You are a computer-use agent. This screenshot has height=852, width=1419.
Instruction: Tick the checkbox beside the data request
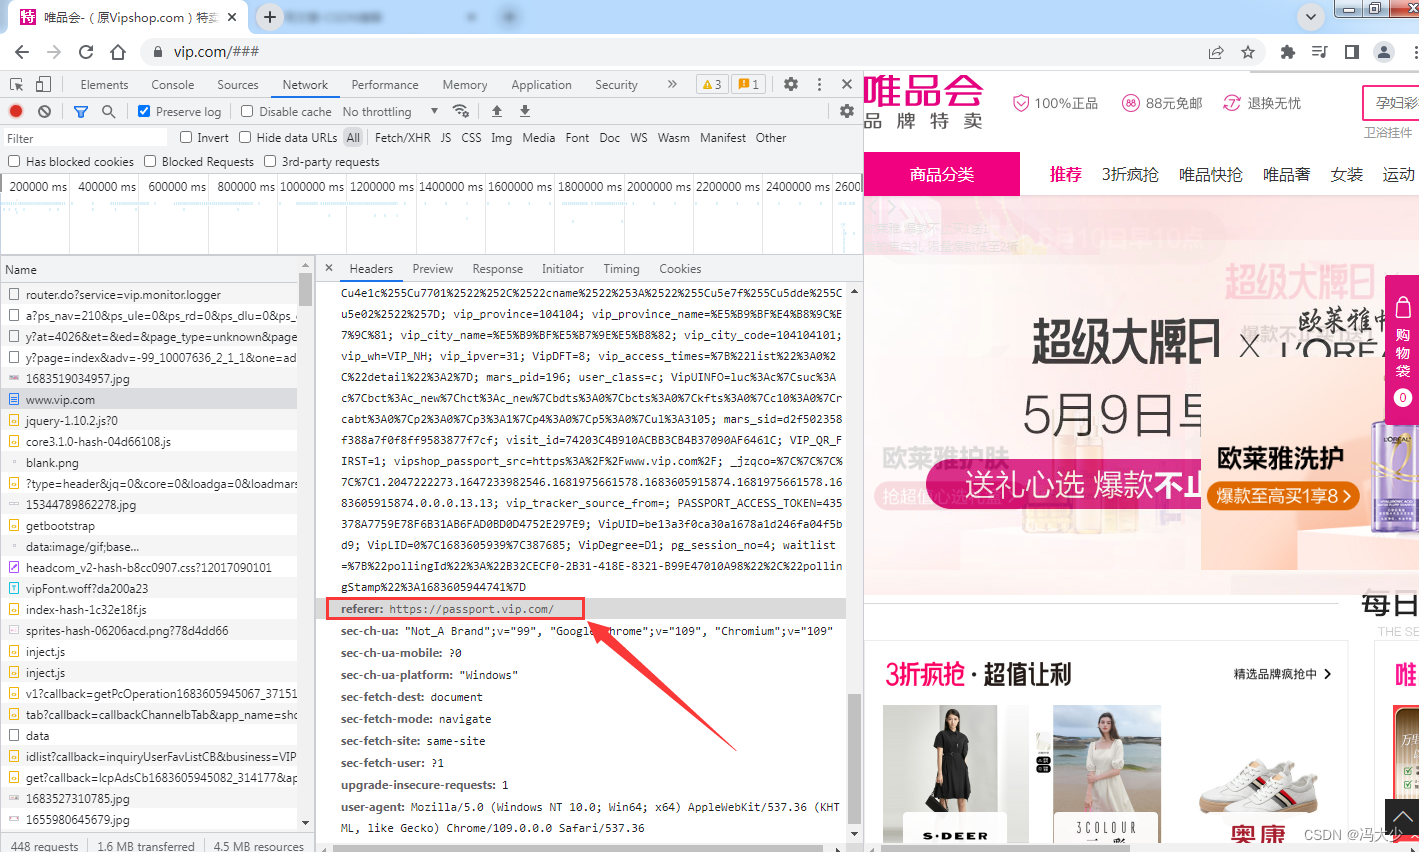click(14, 735)
